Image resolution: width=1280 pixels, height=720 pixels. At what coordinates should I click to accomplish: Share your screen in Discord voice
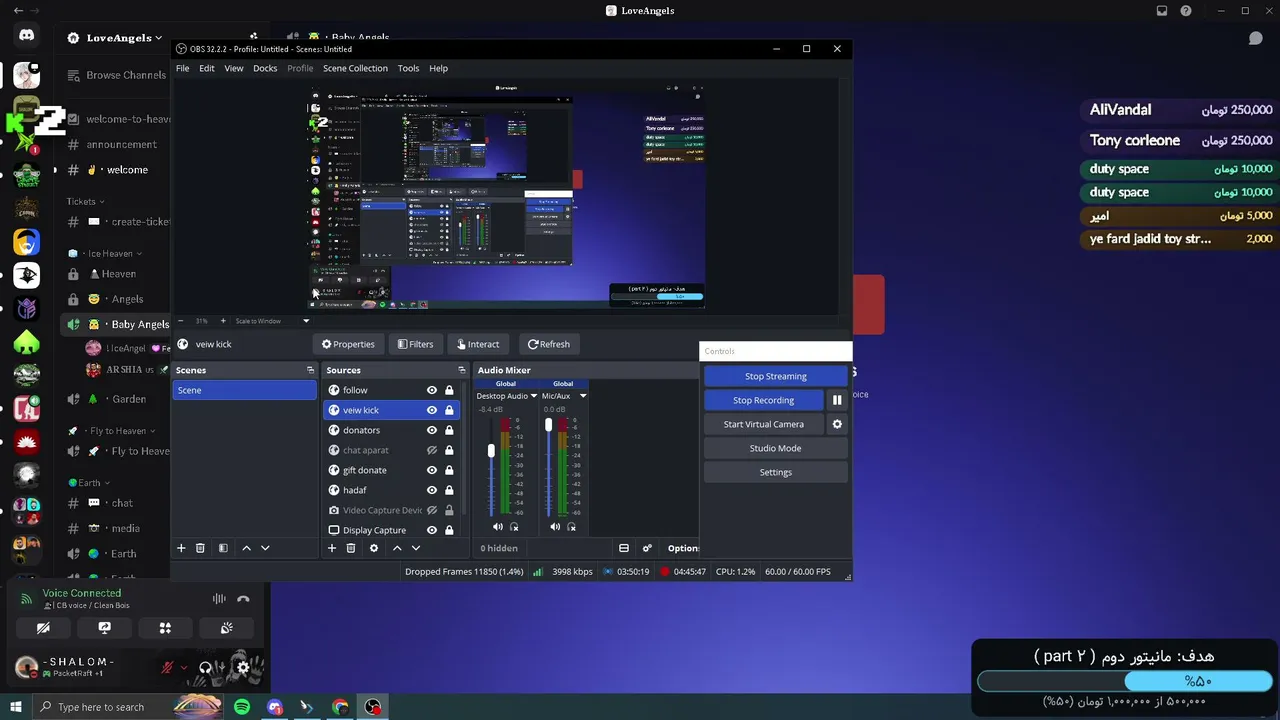104,628
